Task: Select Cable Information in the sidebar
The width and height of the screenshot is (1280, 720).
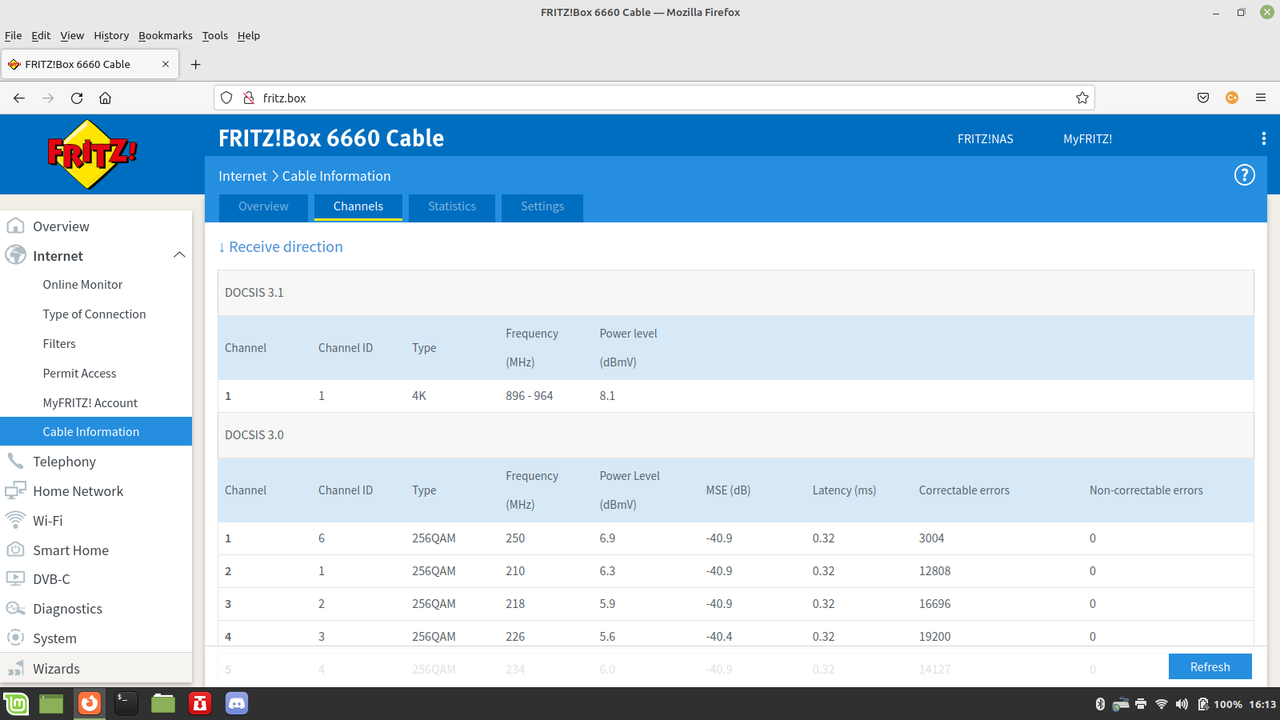Action: coord(96,432)
